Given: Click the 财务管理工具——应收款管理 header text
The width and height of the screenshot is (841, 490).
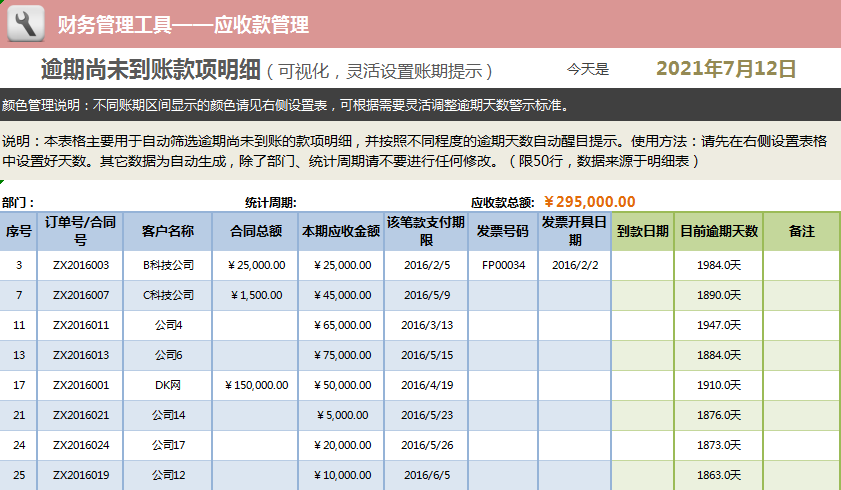Looking at the screenshot, I should (183, 24).
